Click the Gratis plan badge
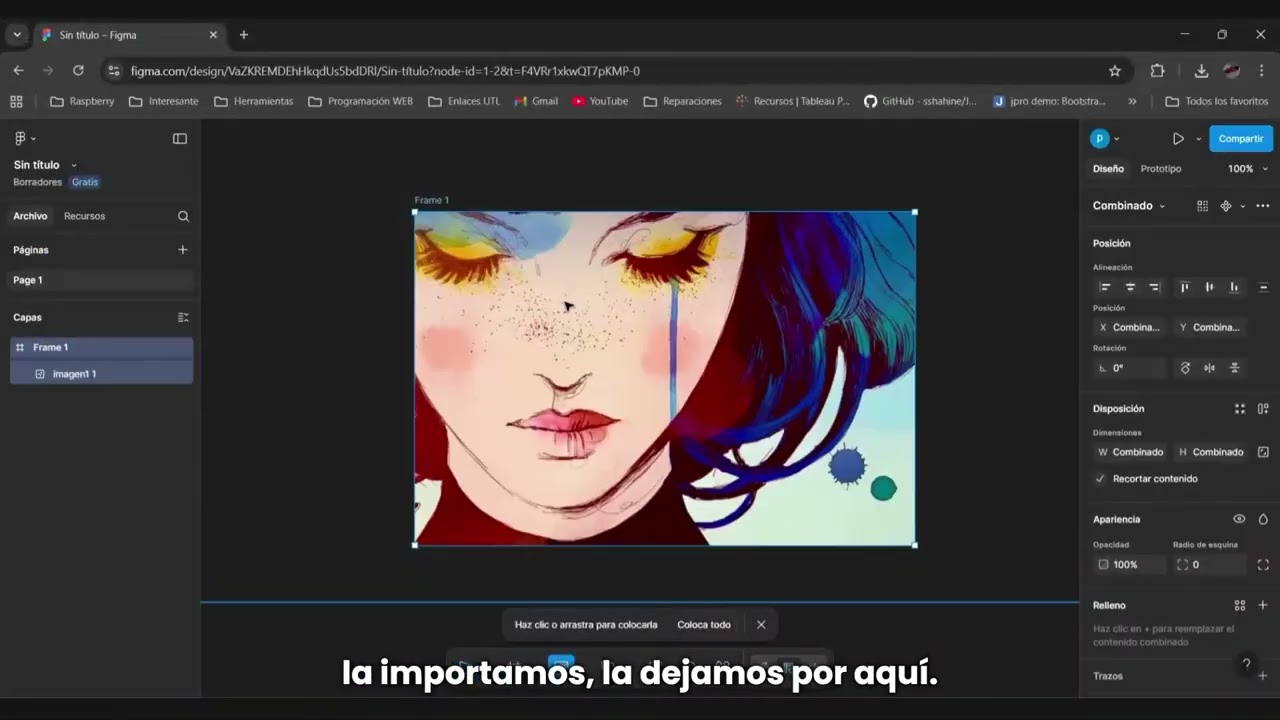Screen dimensions: 1280x720 click(x=85, y=182)
